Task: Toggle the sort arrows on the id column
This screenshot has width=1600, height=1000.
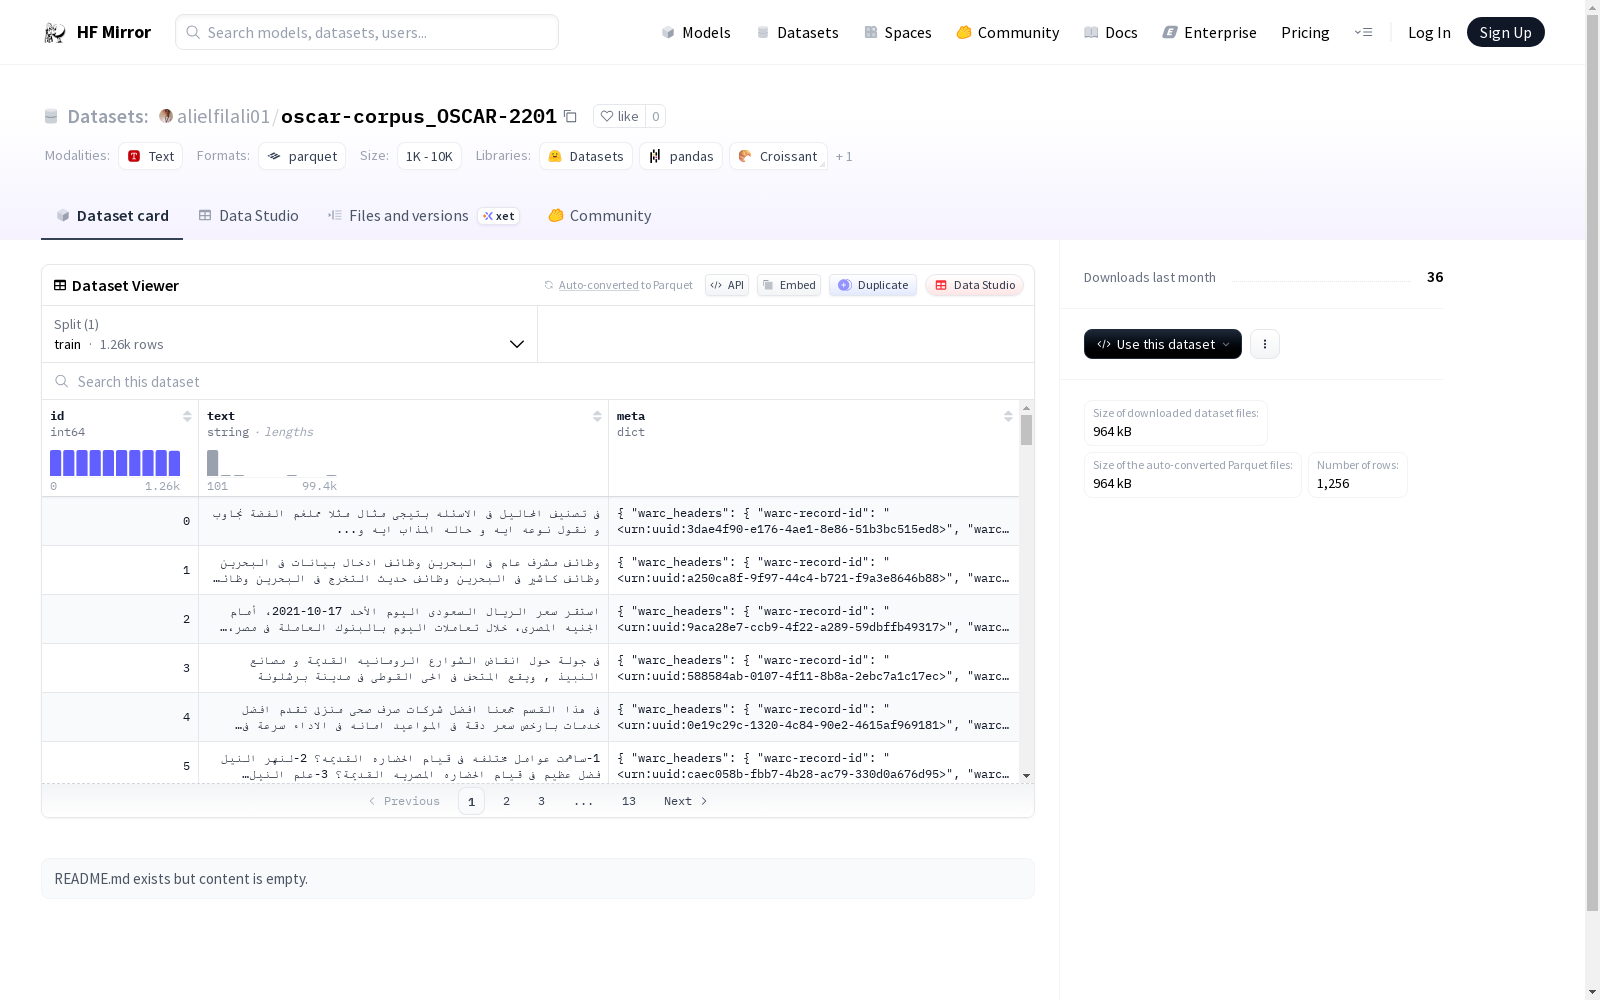Action: coord(187,415)
